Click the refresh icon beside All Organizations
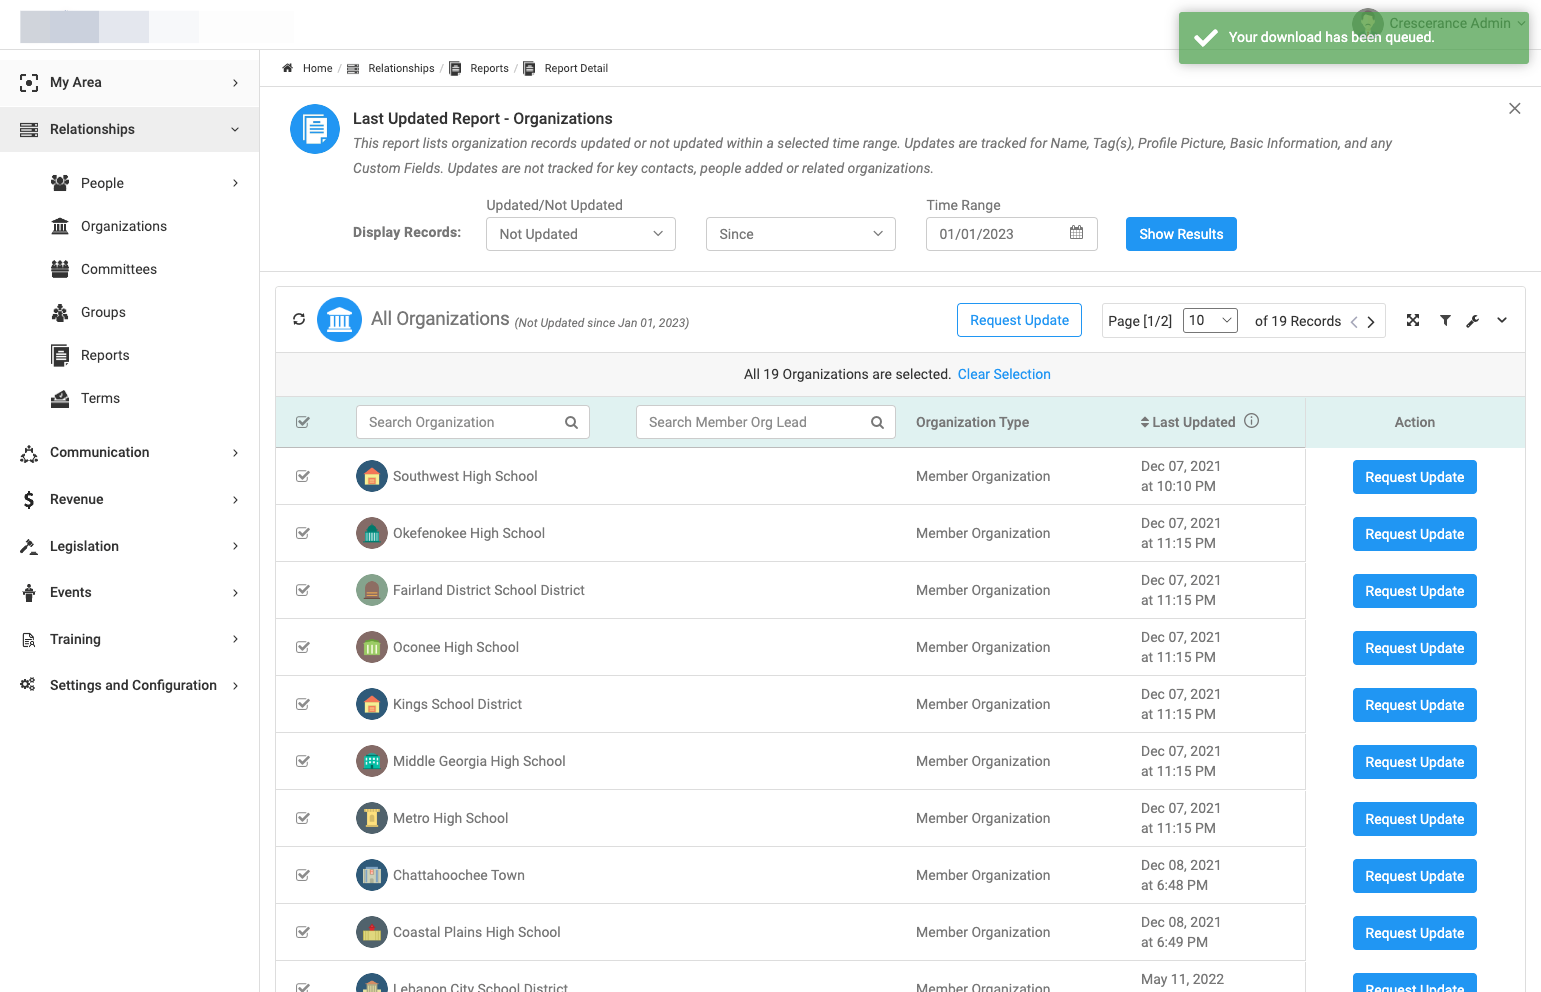 (299, 320)
